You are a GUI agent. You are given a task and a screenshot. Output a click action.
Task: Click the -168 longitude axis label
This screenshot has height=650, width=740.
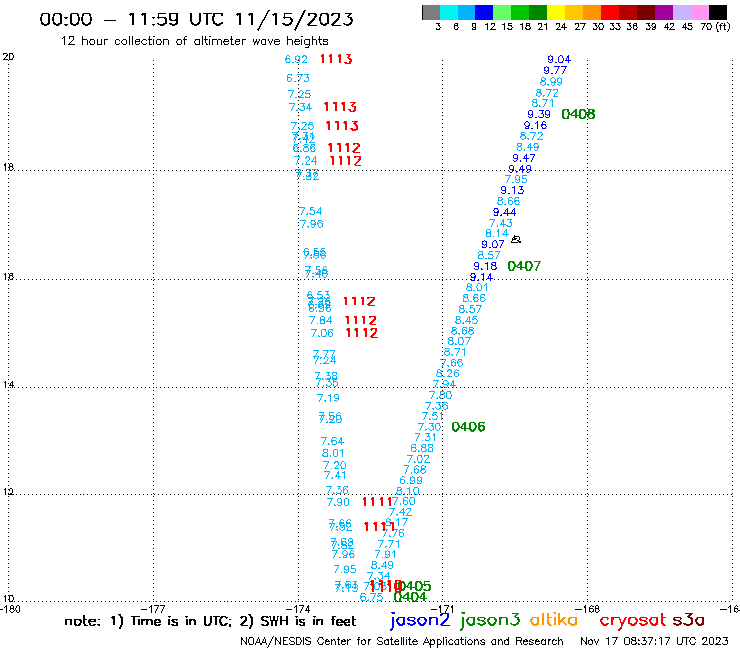tap(590, 609)
